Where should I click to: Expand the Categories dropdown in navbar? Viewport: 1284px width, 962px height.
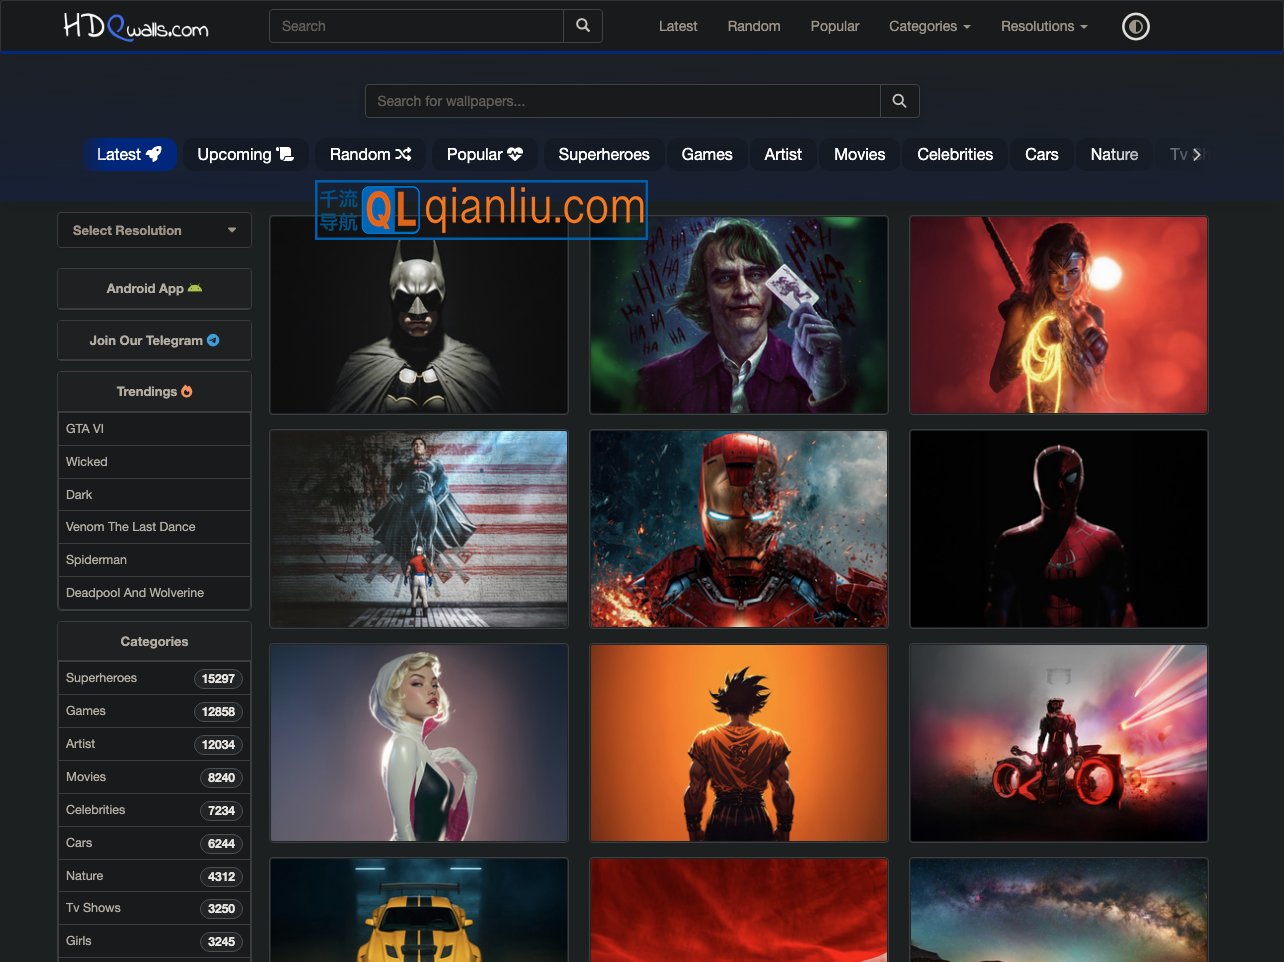click(x=929, y=26)
